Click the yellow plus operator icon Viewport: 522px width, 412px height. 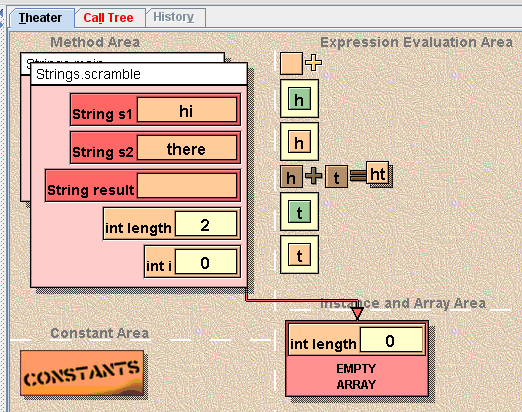314,63
